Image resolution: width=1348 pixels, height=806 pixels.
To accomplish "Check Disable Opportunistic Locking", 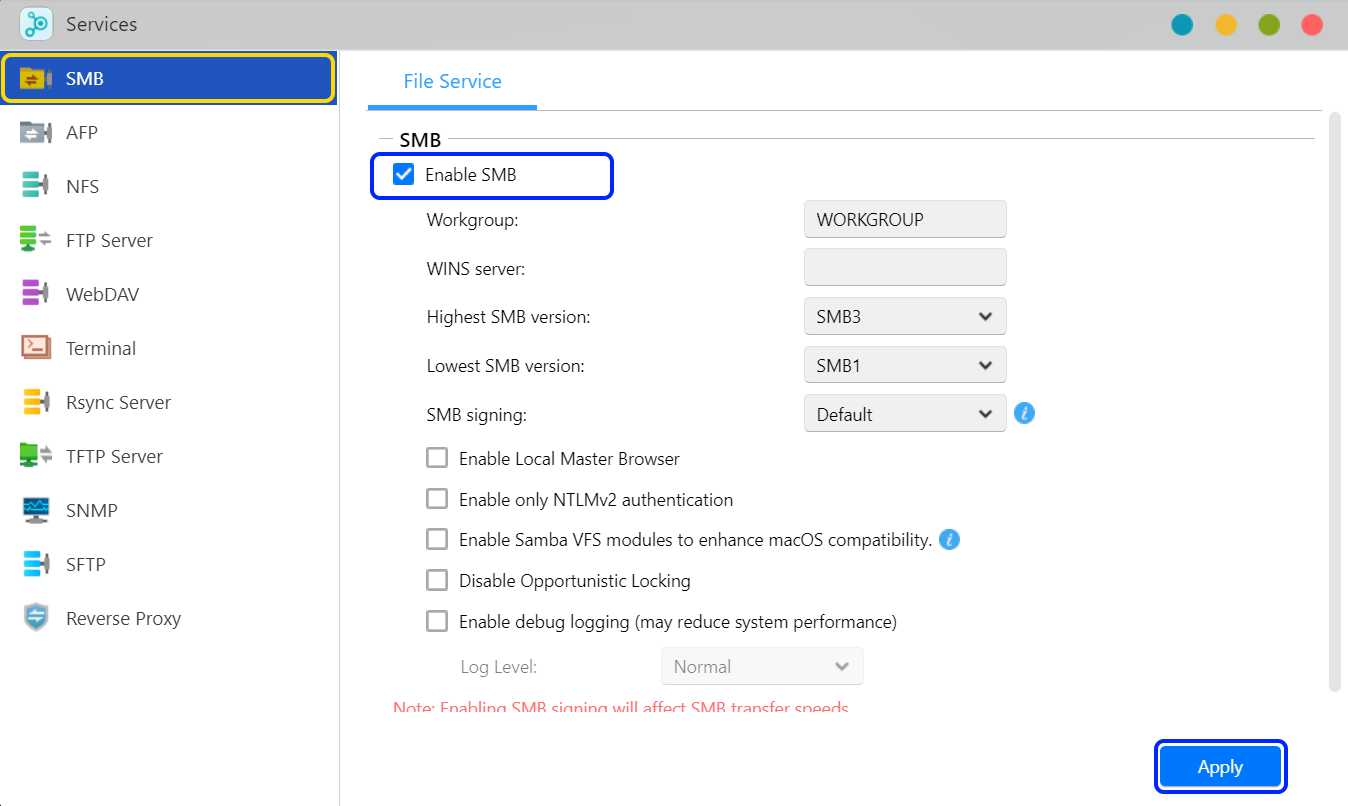I will pyautogui.click(x=437, y=580).
